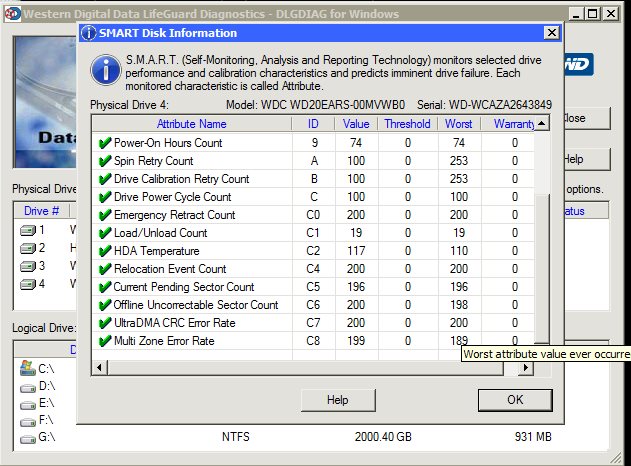
Task: Click HDA Temperature value 117
Action: tap(356, 251)
